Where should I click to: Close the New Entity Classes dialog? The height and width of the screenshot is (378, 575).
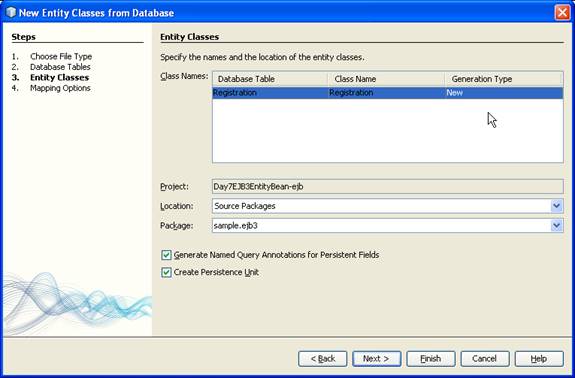tap(562, 12)
